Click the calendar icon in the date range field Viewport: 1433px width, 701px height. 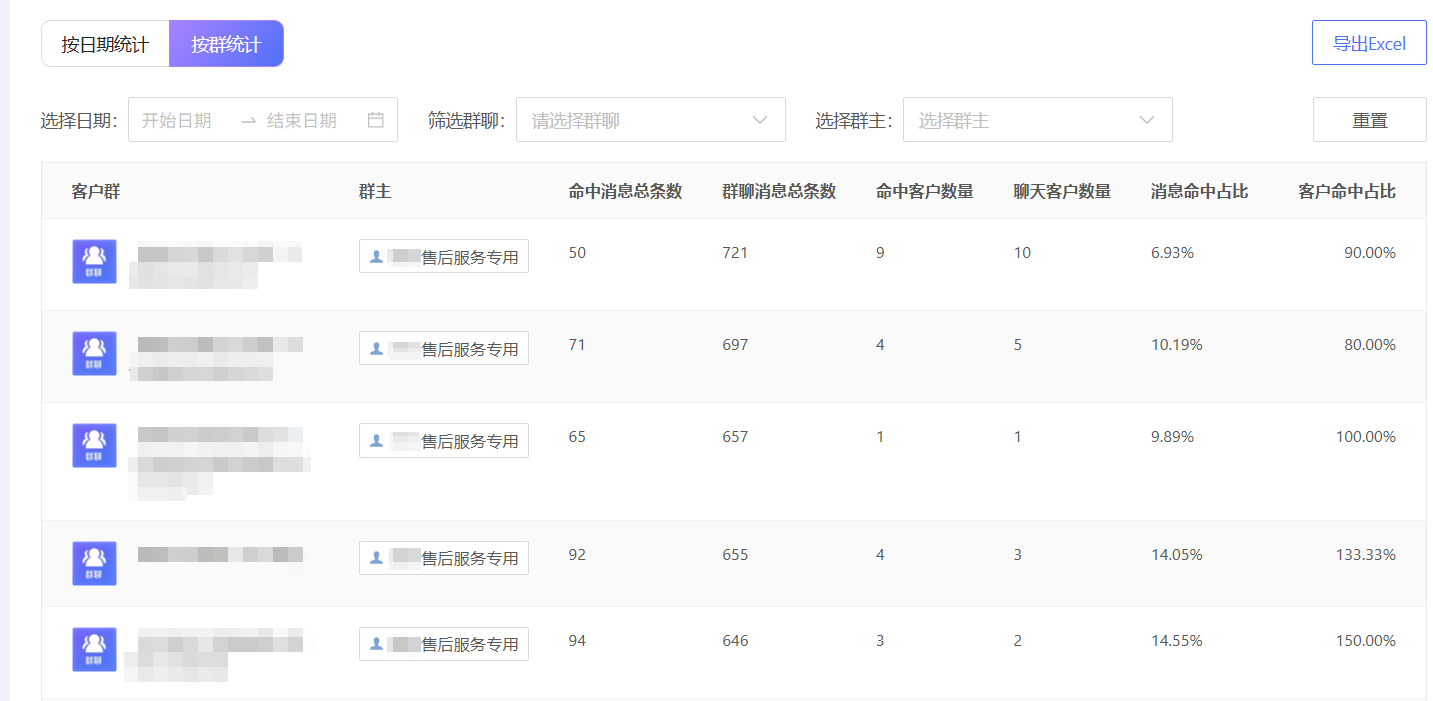pyautogui.click(x=376, y=120)
